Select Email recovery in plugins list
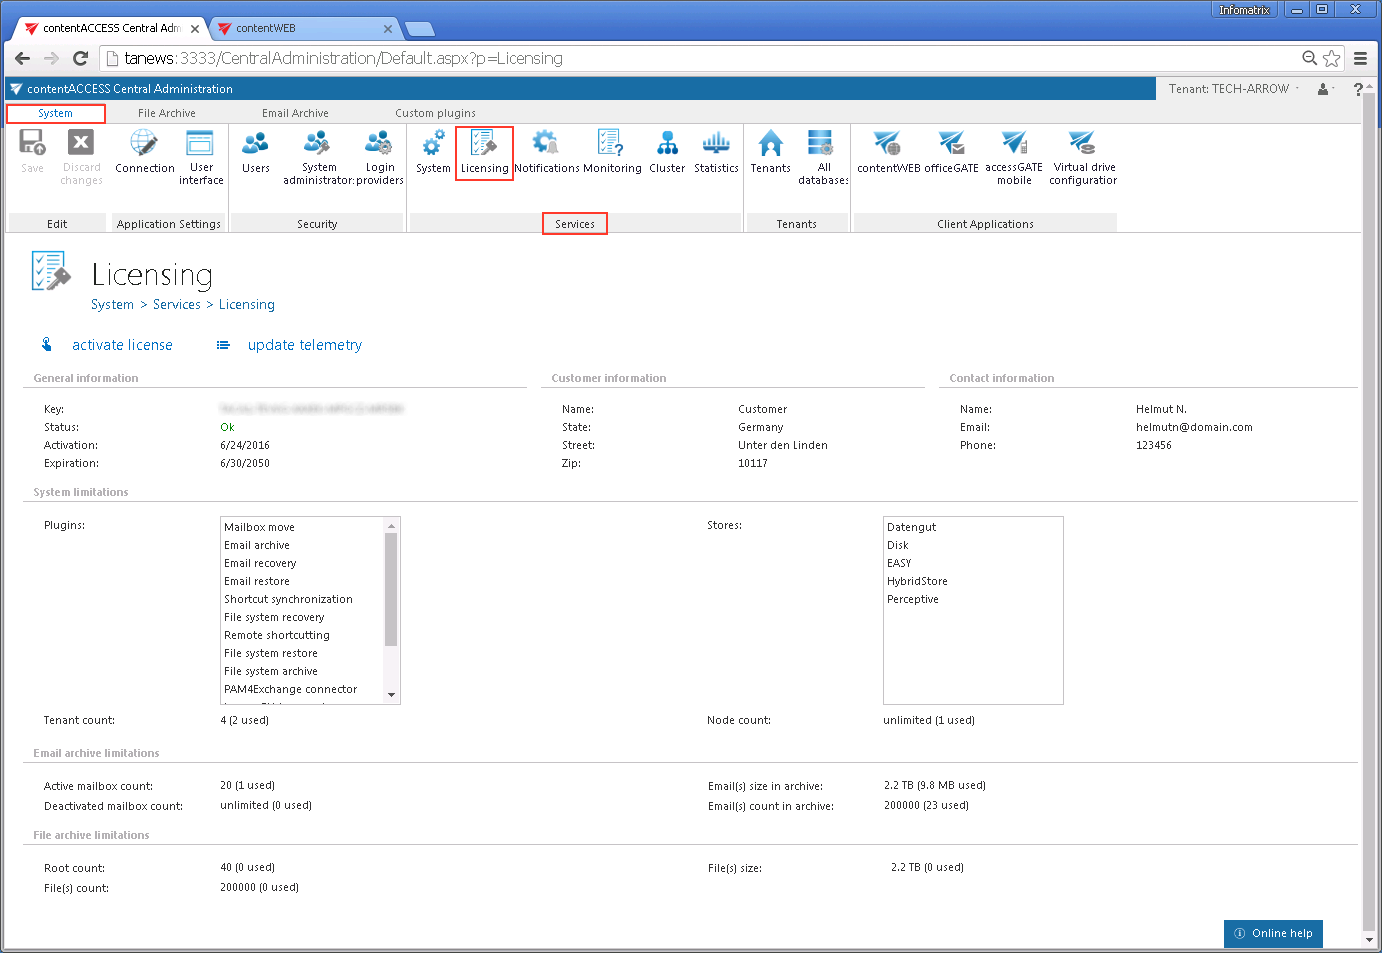1382x953 pixels. click(260, 563)
